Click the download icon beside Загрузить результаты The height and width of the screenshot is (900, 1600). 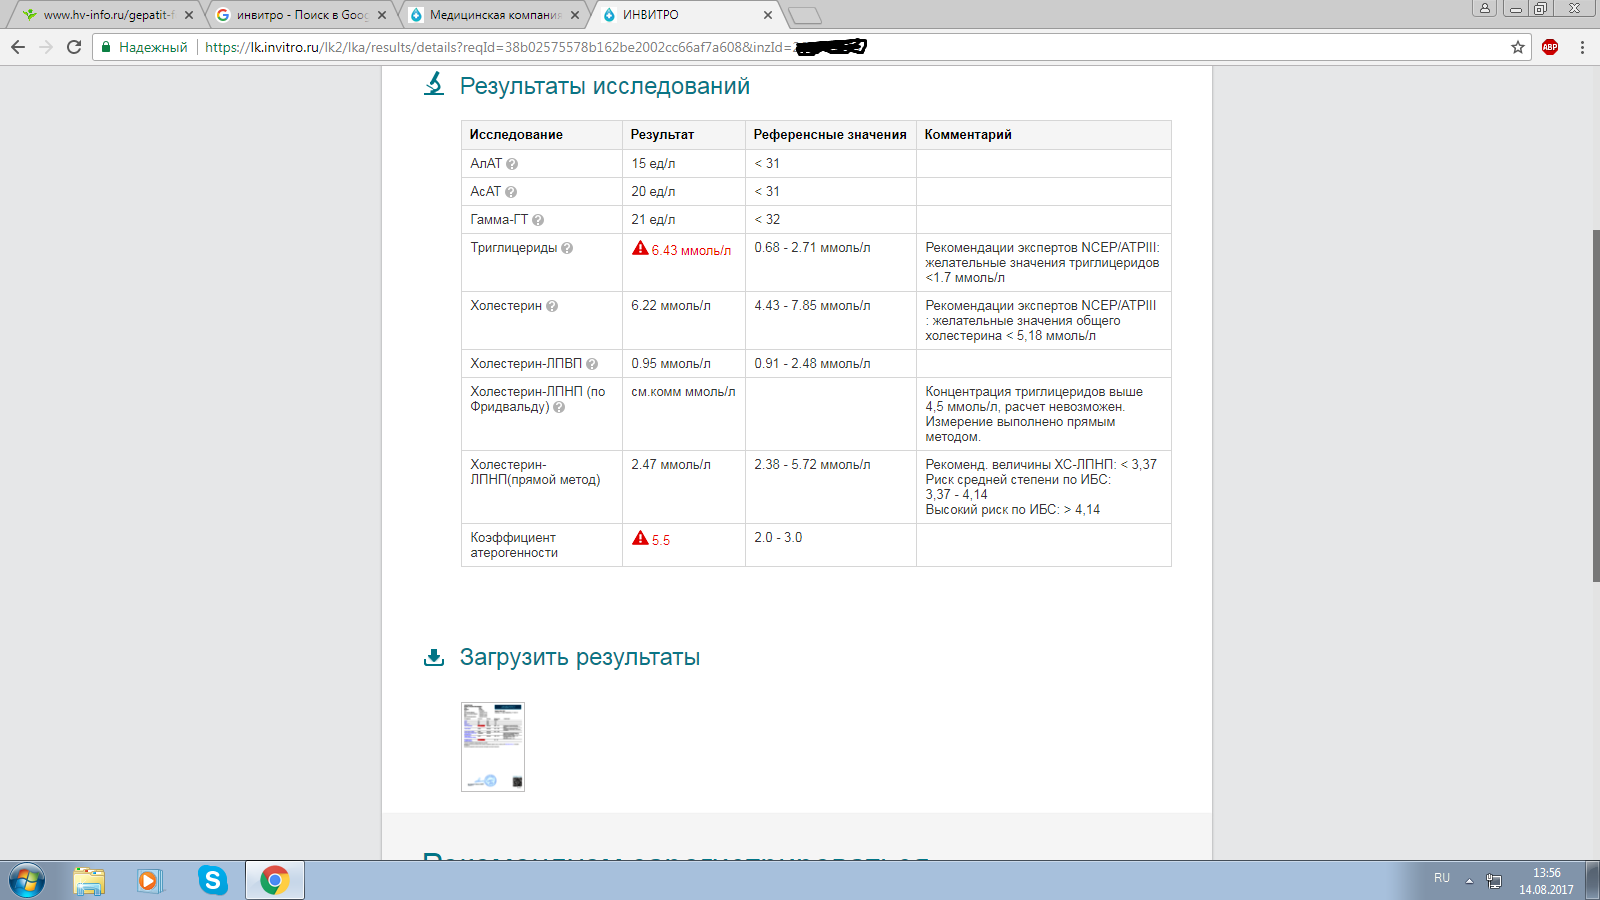click(434, 657)
